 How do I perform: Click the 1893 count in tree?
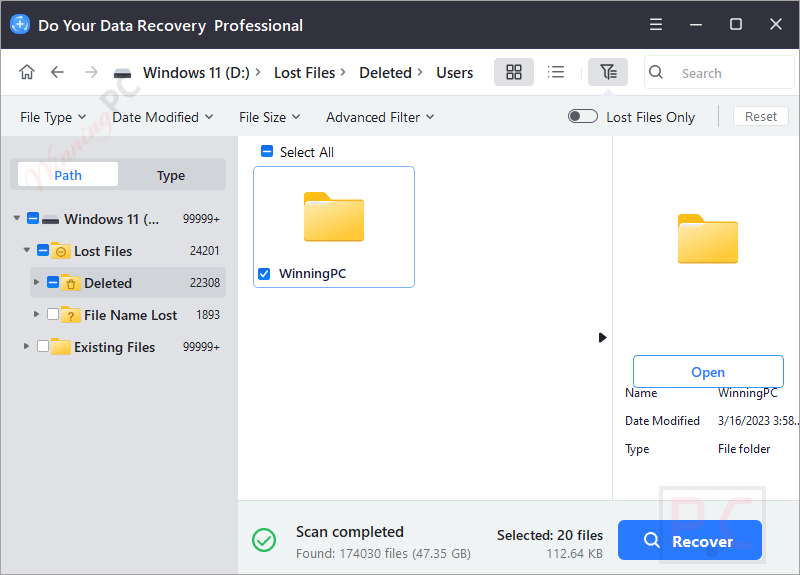(208, 315)
